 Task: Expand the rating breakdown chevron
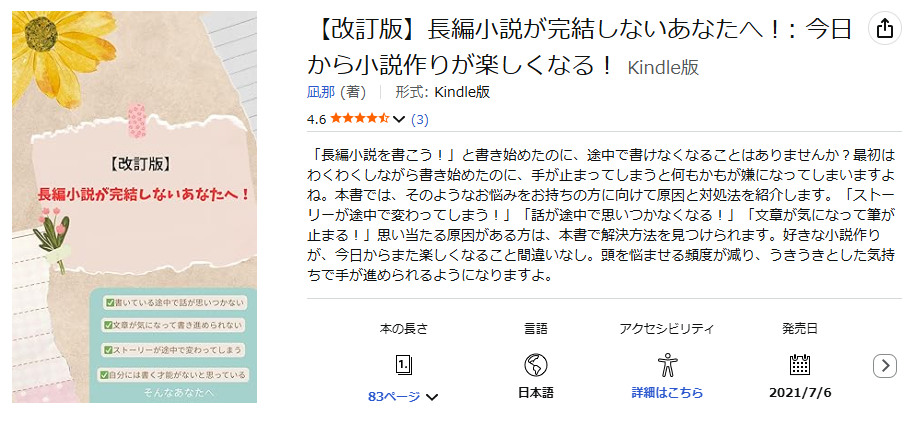click(x=399, y=120)
